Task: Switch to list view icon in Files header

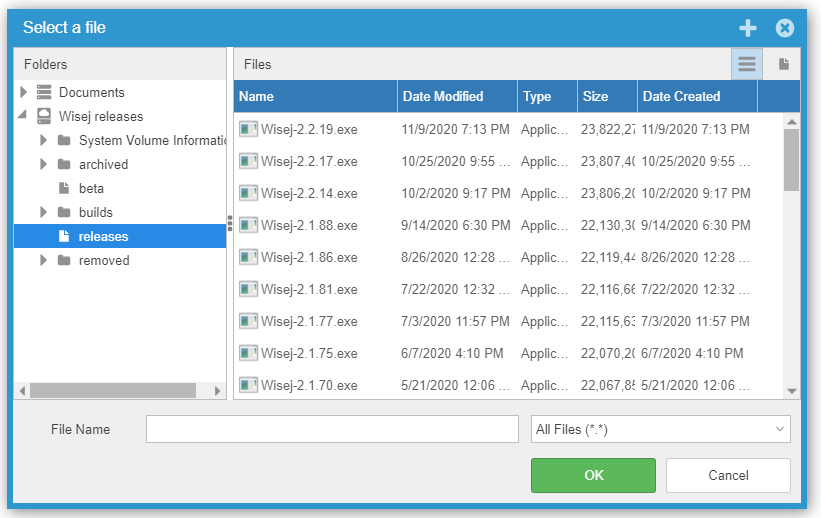Action: click(x=747, y=64)
